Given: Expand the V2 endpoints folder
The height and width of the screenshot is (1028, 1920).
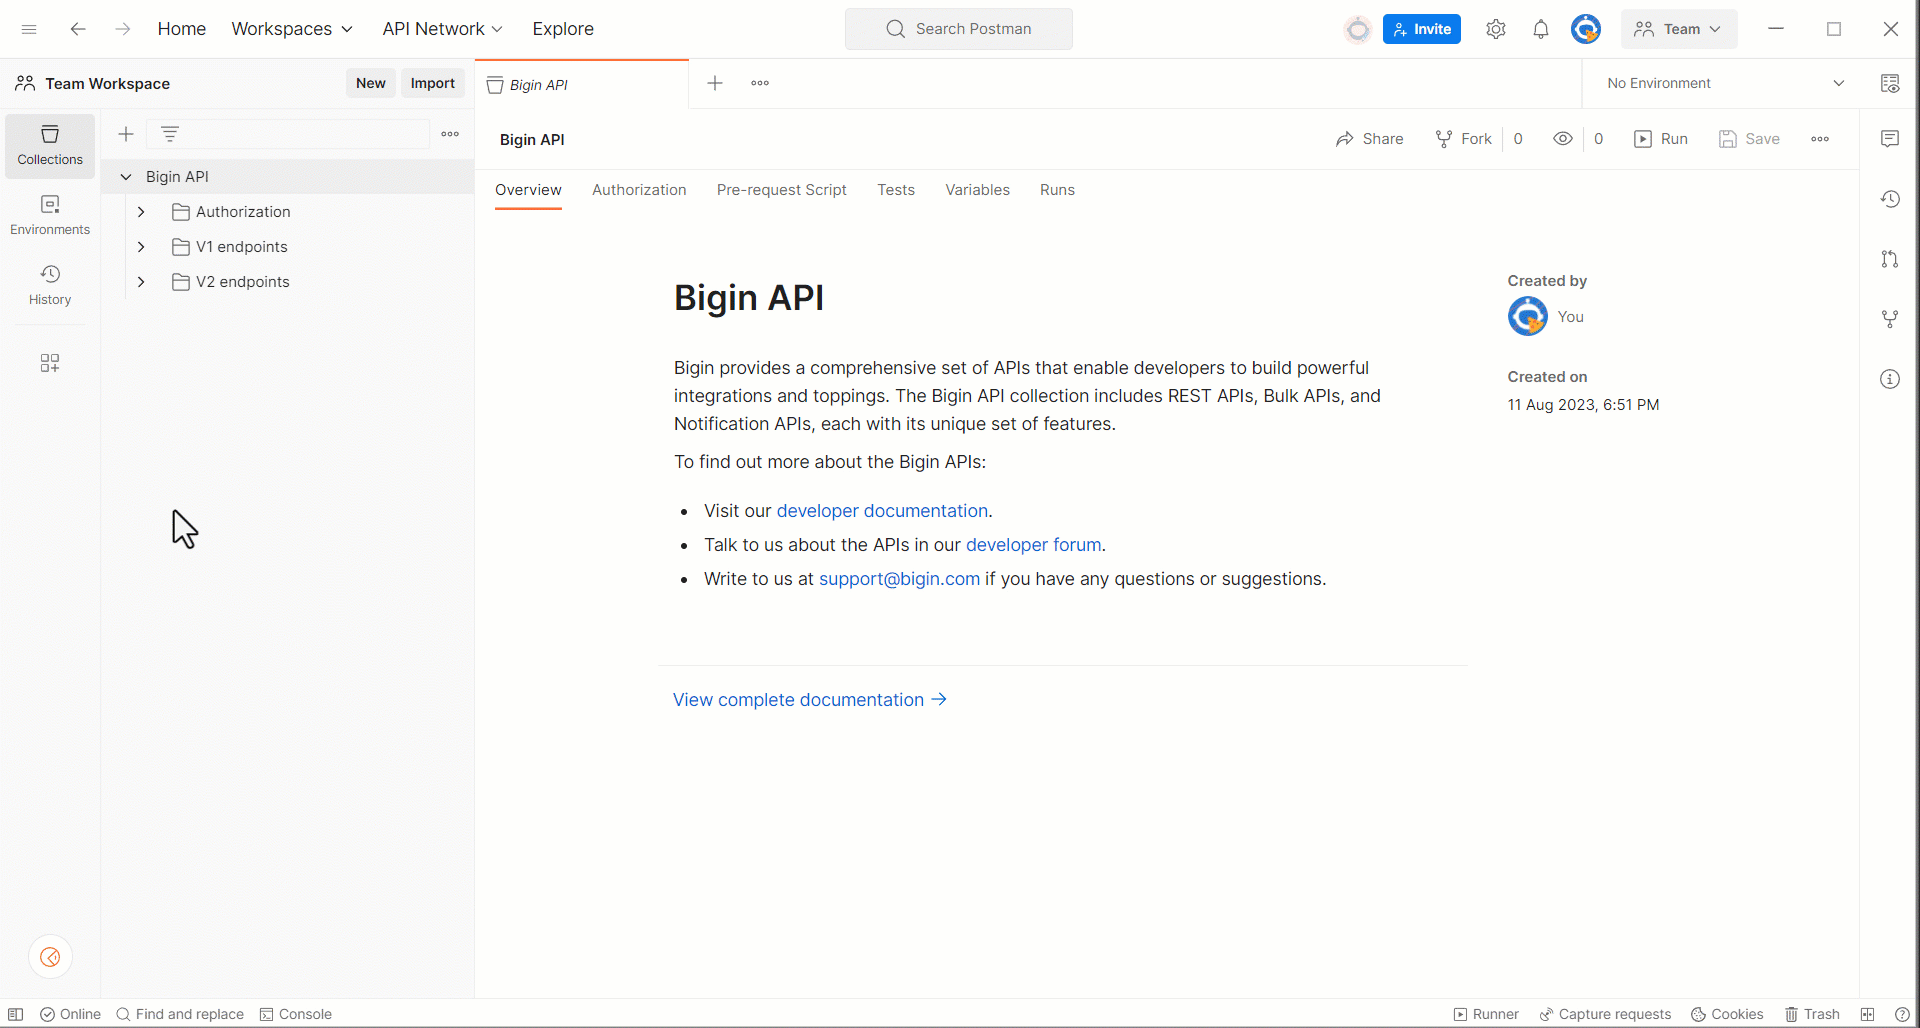Looking at the screenshot, I should (x=141, y=282).
